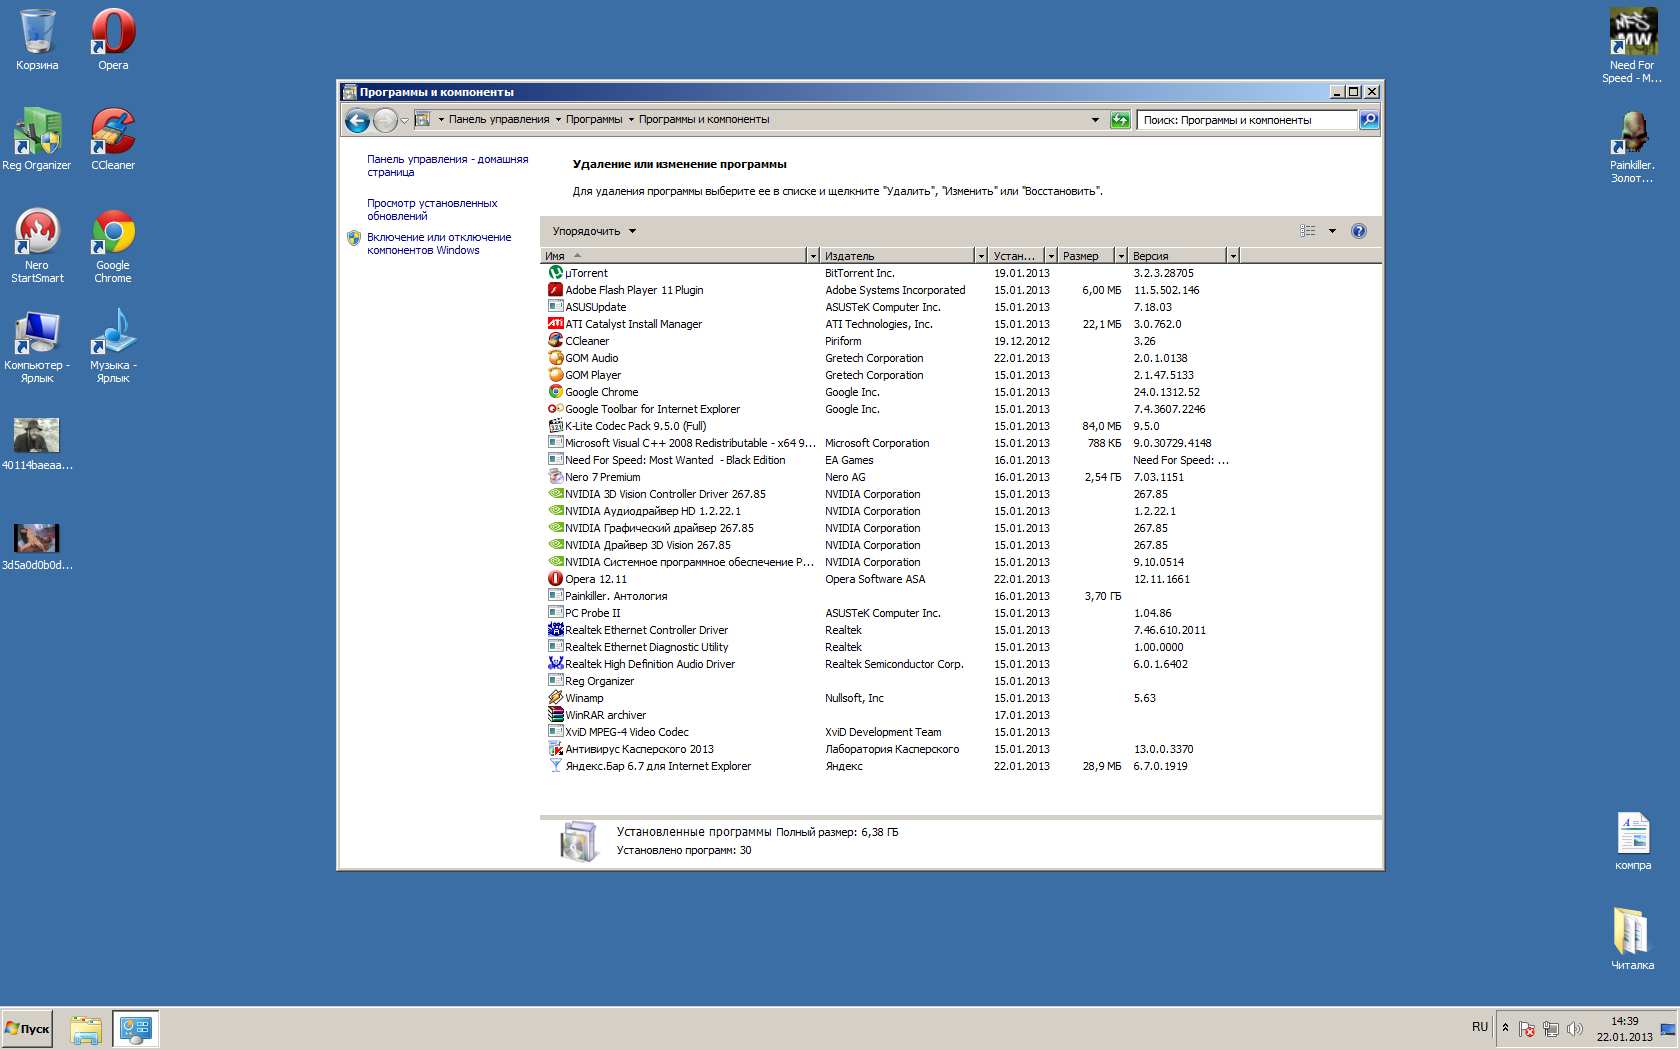Screen dimensions: 1680x1050
Task: Click Панель управления in the address breadcrumb
Action: pyautogui.click(x=499, y=120)
